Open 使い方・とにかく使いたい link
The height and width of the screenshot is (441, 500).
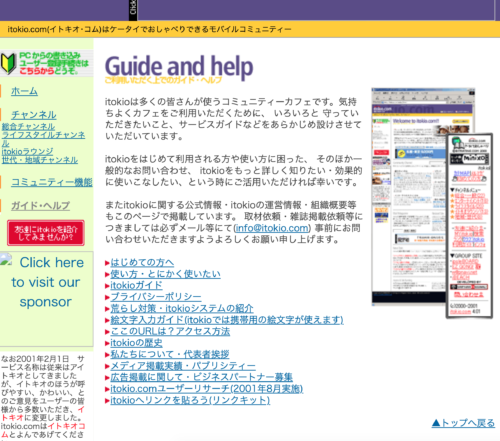(165, 274)
